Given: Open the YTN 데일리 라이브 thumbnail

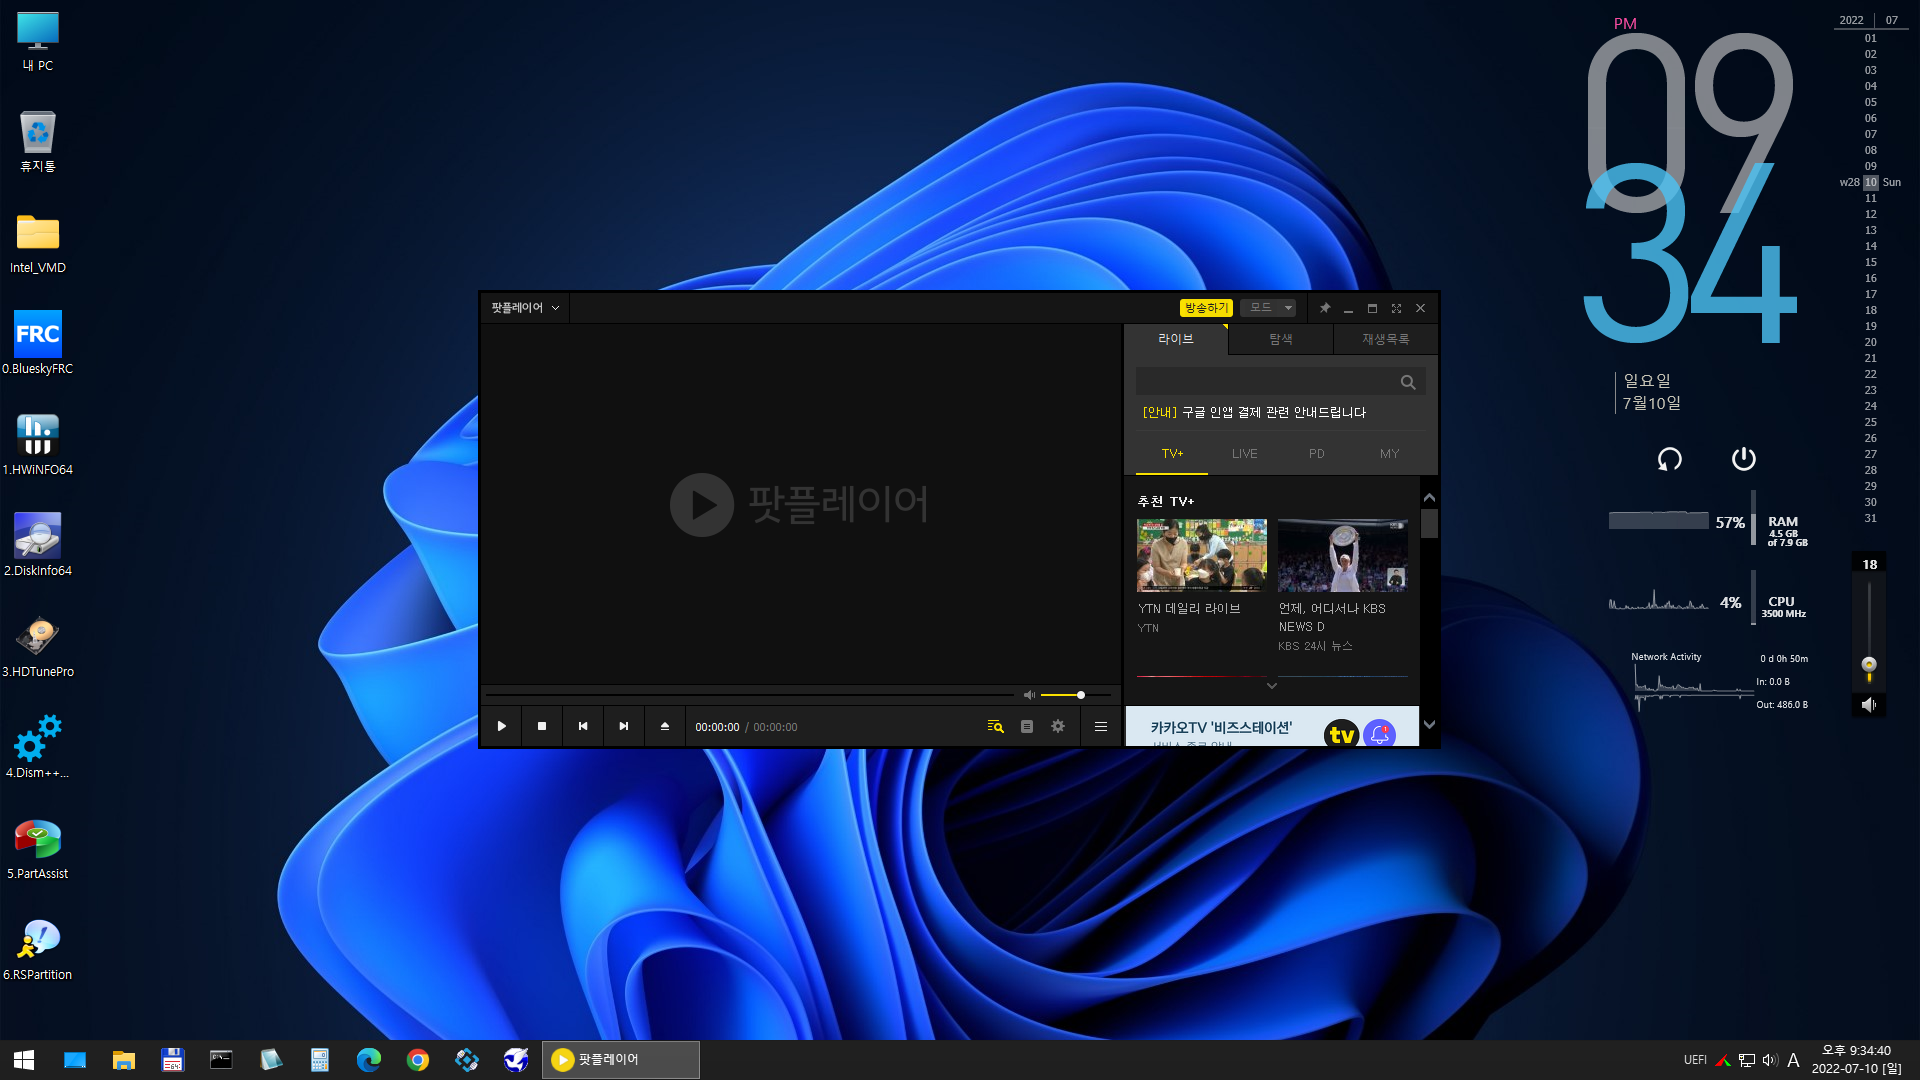Looking at the screenshot, I should pos(1202,555).
